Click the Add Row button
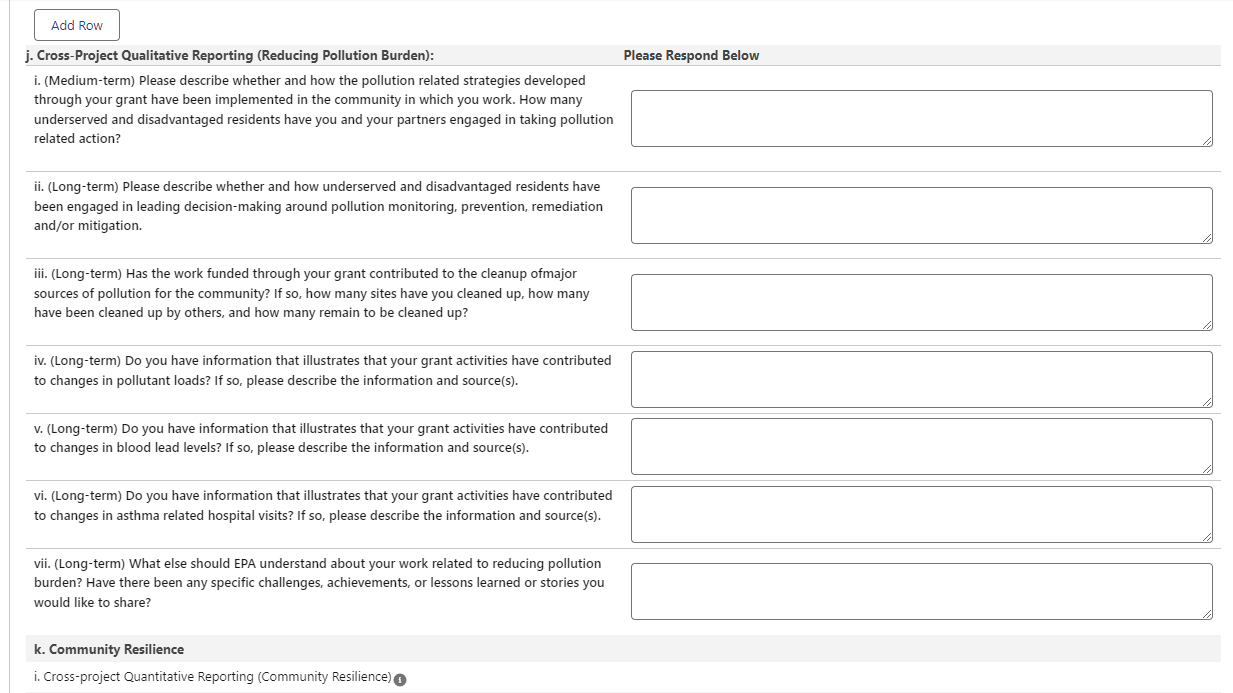This screenshot has height=693, width=1233. click(x=77, y=25)
